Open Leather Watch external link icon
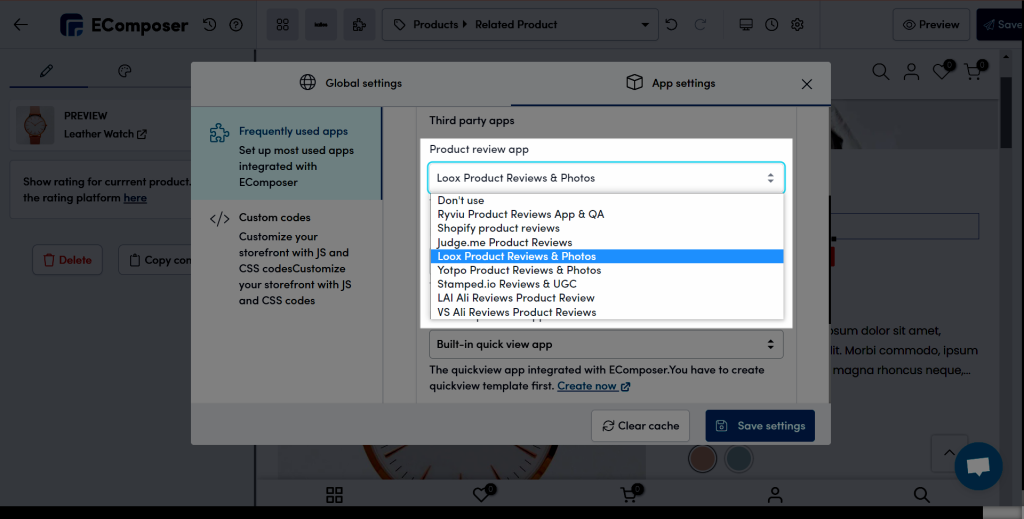 click(142, 134)
